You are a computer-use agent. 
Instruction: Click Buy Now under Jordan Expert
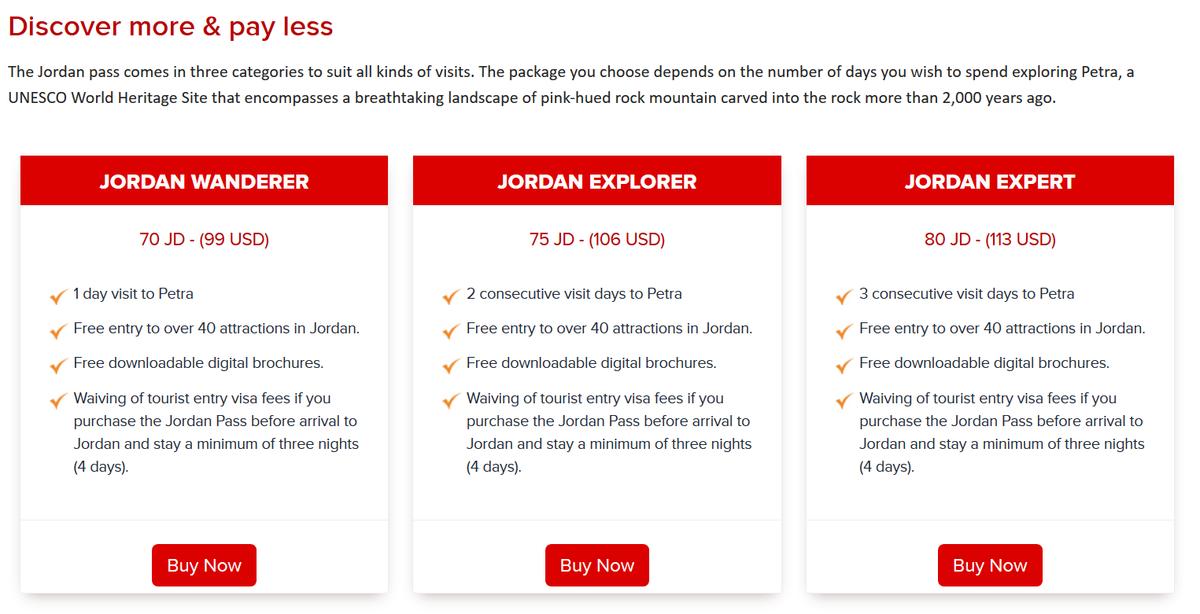[990, 565]
